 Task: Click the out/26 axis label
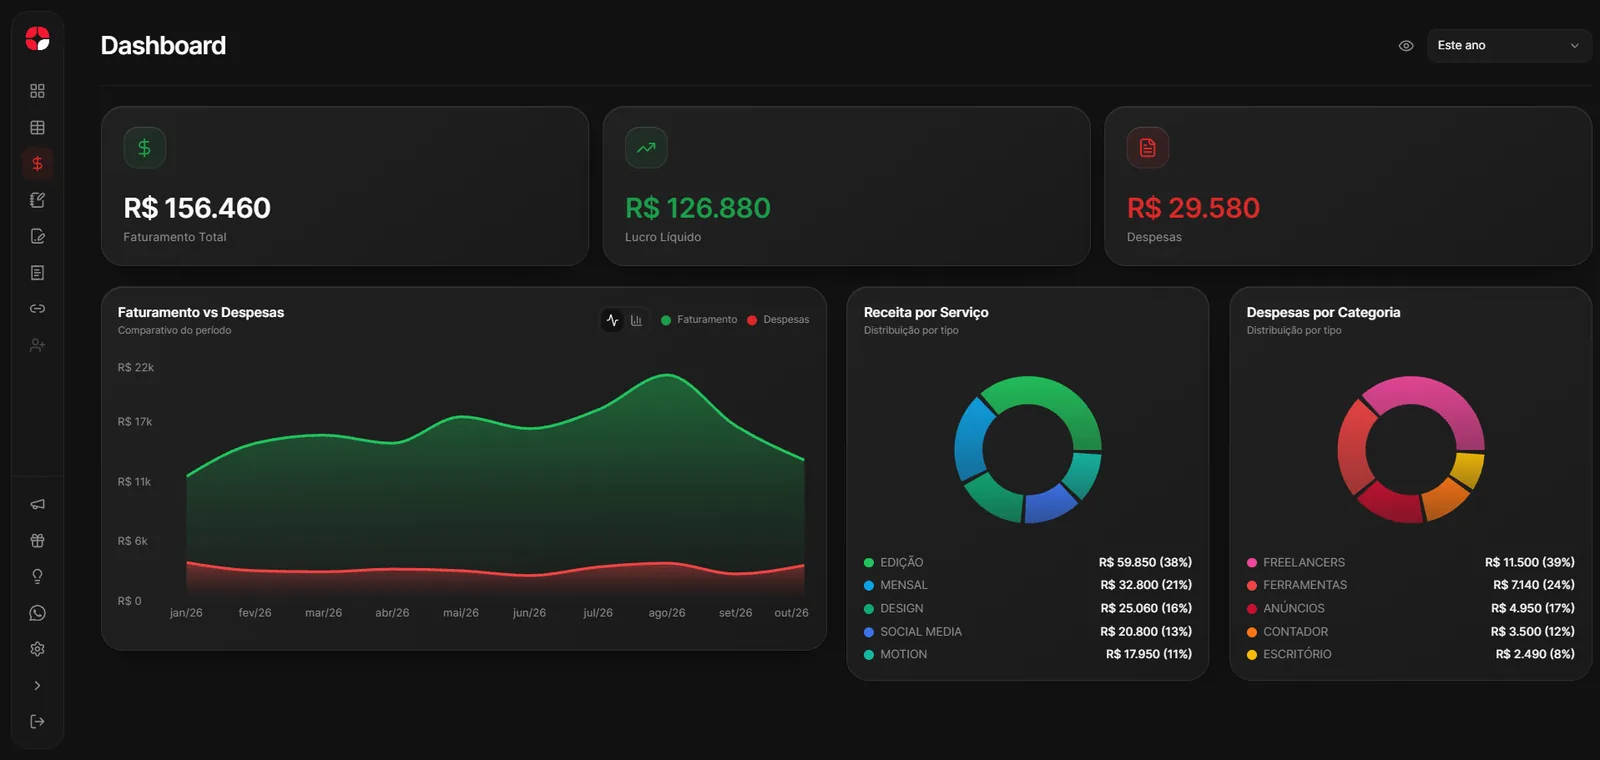tap(791, 613)
